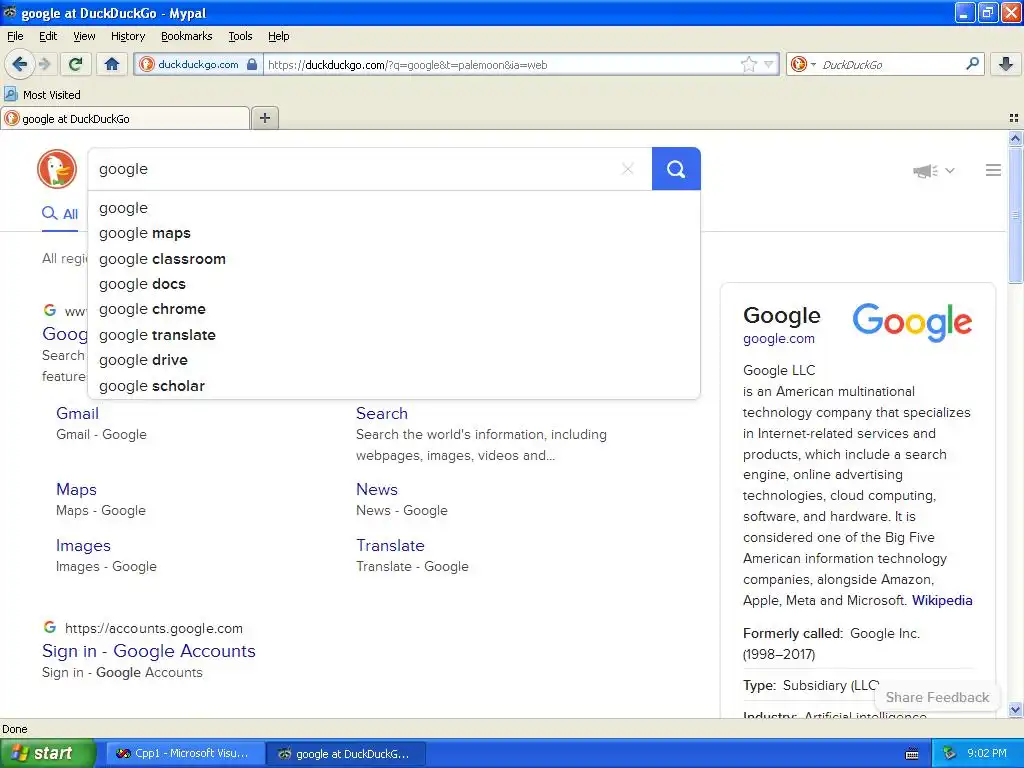Click 'google at DuckDuckG...' taskbar item

click(347, 753)
